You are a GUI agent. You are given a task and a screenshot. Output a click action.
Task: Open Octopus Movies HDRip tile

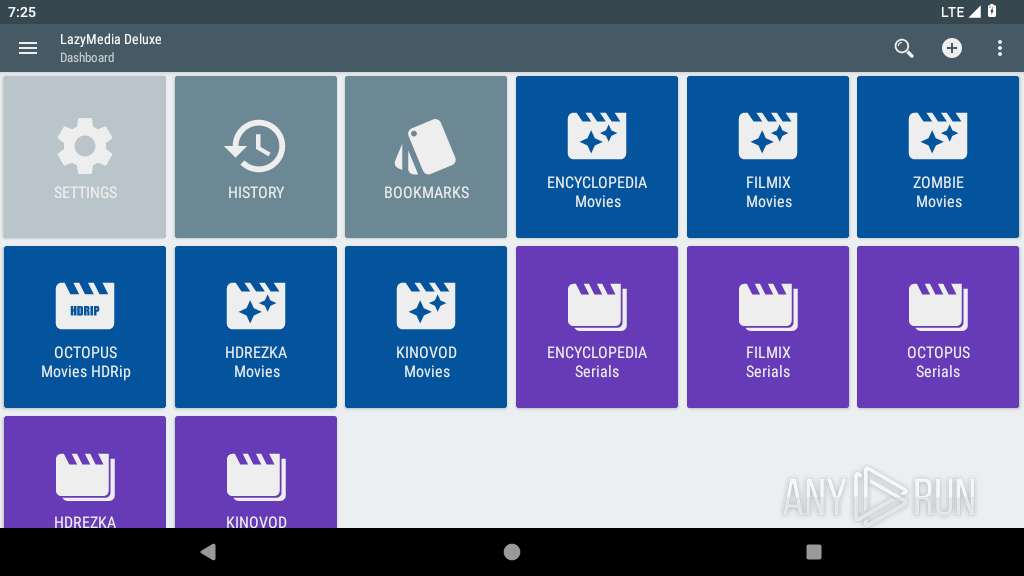[85, 327]
